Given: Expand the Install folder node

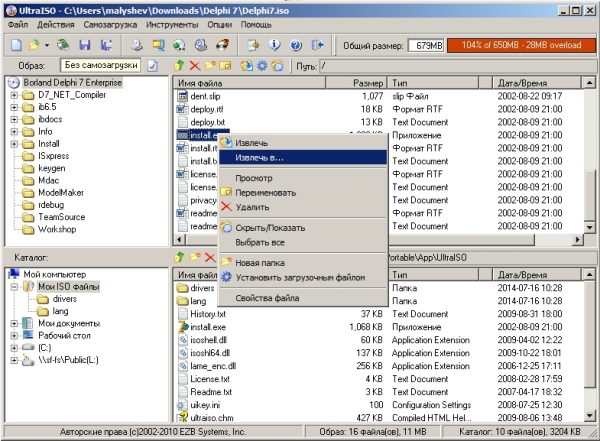Looking at the screenshot, I should tap(14, 144).
